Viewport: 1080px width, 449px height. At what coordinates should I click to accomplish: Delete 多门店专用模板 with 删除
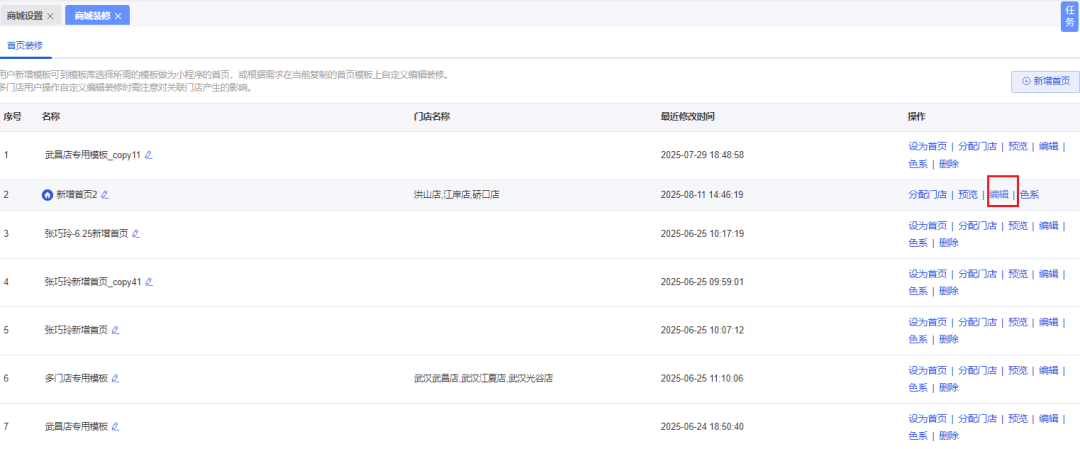(948, 387)
